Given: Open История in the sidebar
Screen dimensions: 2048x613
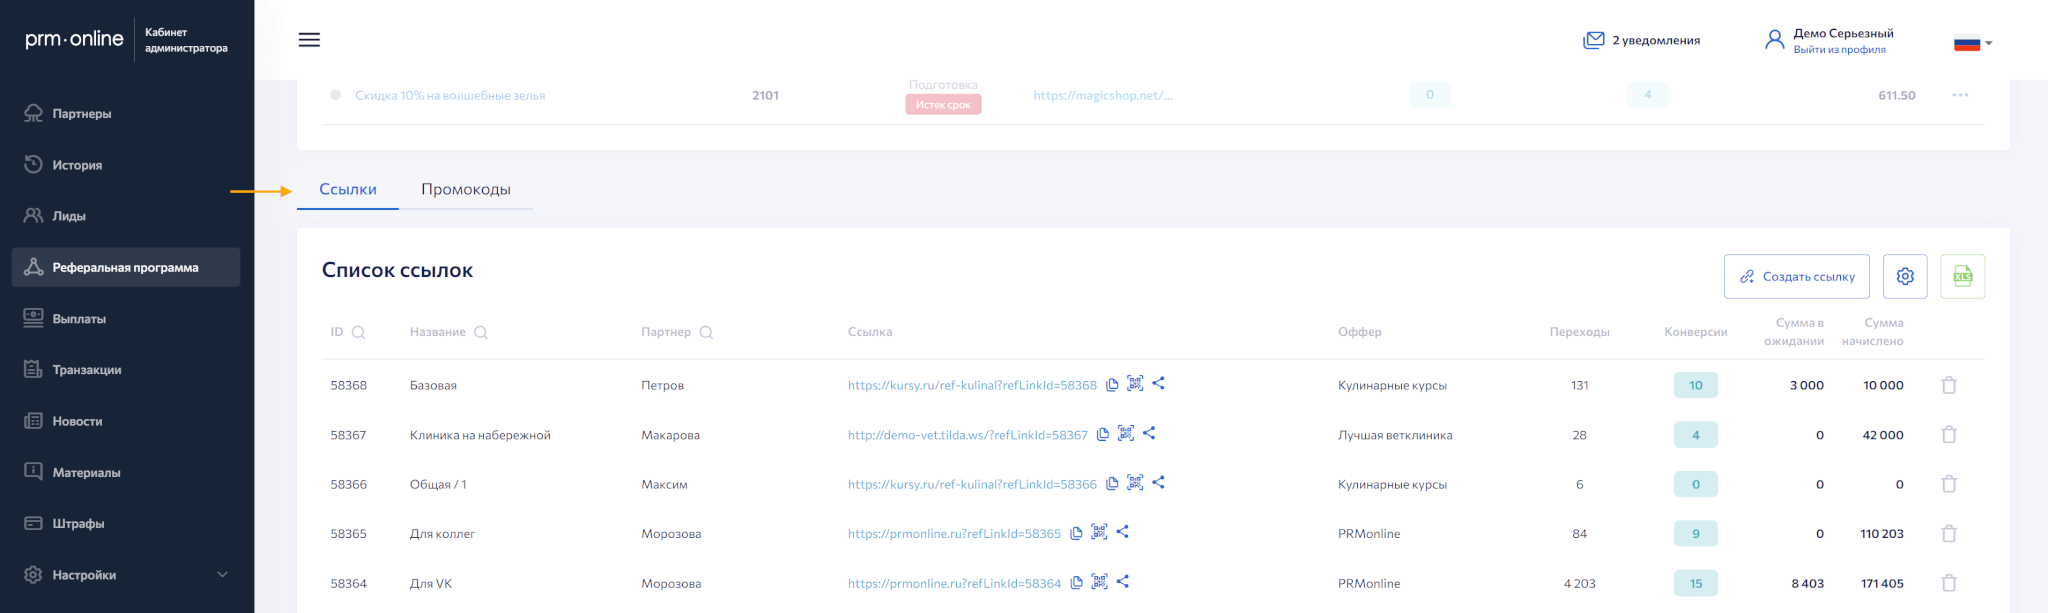Looking at the screenshot, I should click(126, 165).
